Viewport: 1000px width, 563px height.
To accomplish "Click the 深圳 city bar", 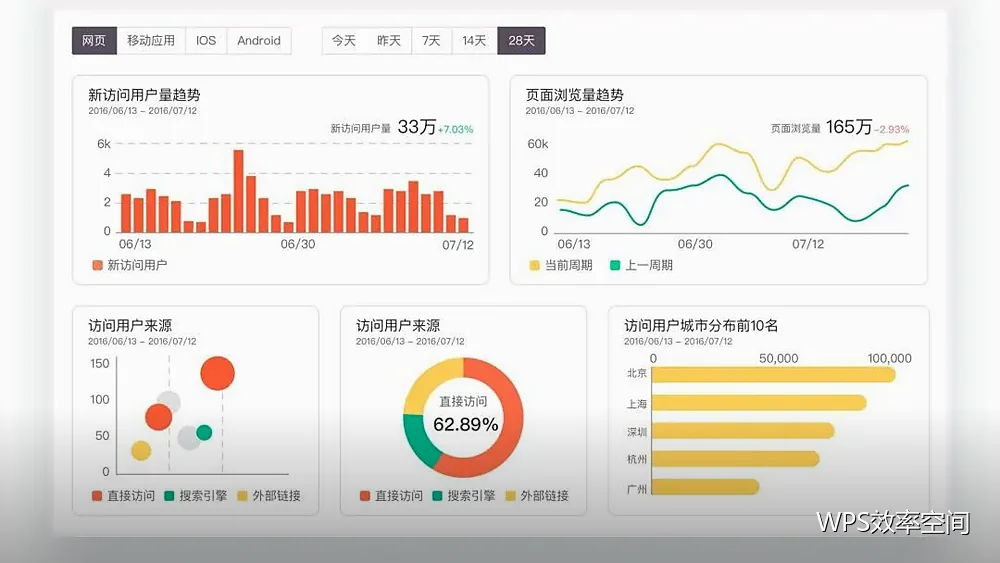I will (x=743, y=431).
